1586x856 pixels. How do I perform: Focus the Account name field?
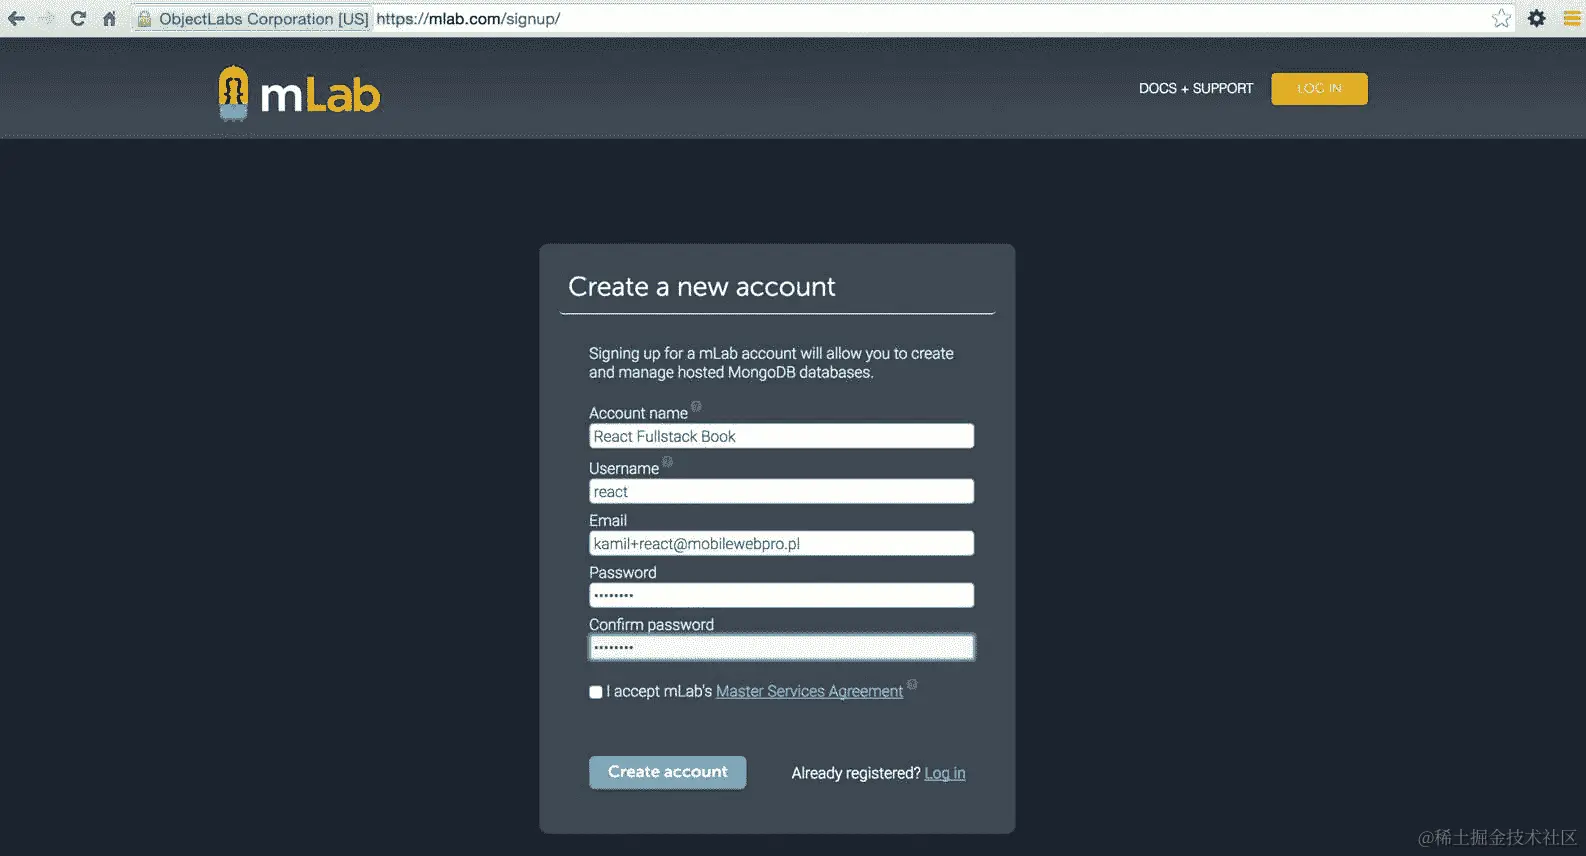click(781, 436)
